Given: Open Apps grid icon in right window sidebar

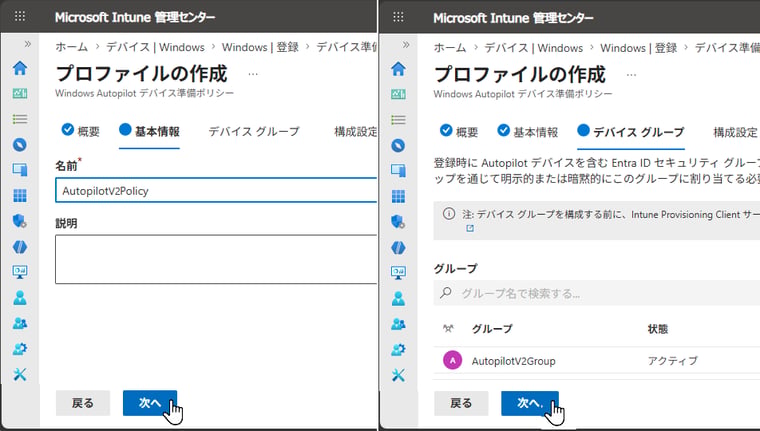Looking at the screenshot, I should point(398,196).
